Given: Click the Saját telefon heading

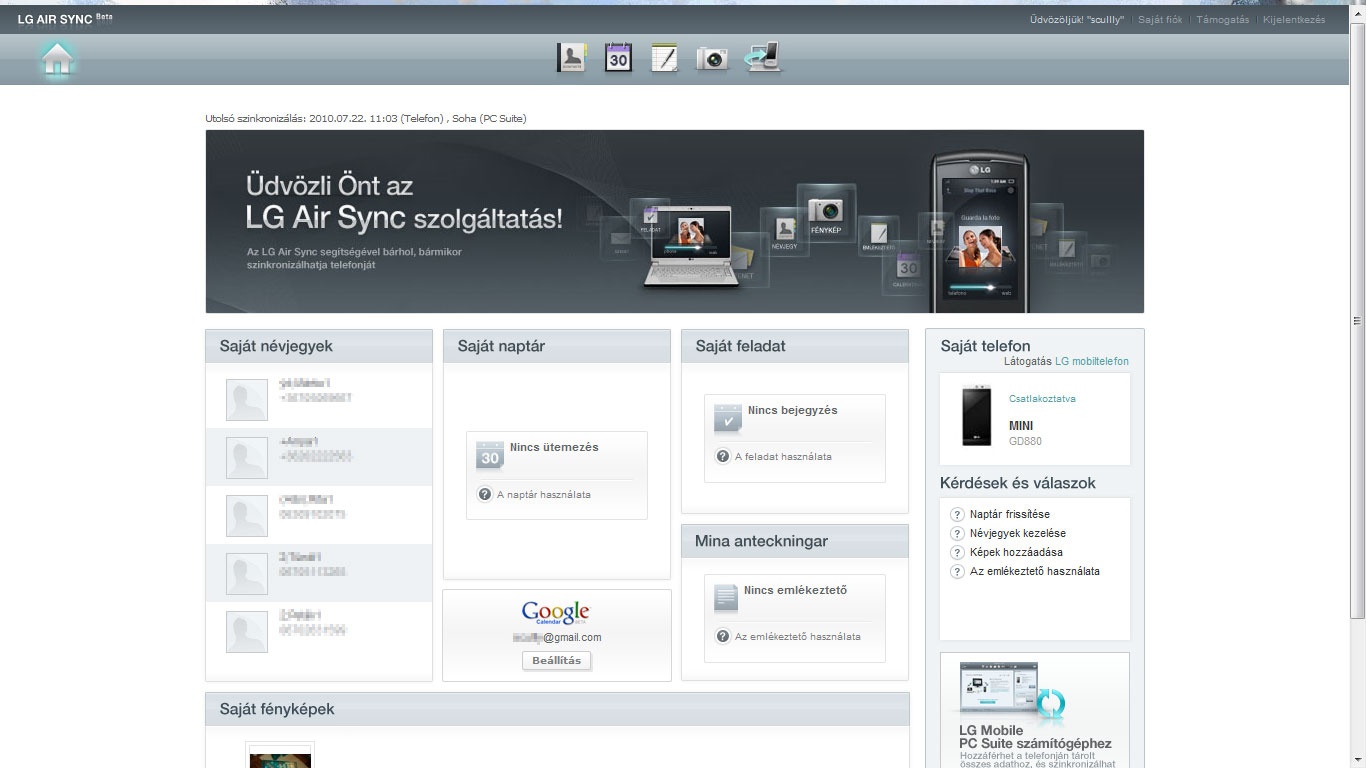Looking at the screenshot, I should [x=985, y=346].
